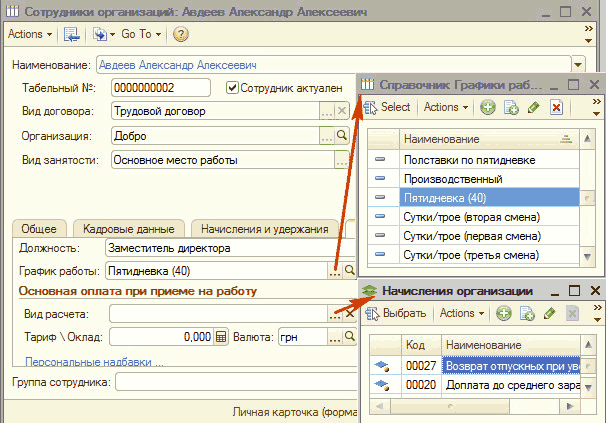Select the Производственный row
Viewport: 606px width, 423px height.
(x=473, y=179)
